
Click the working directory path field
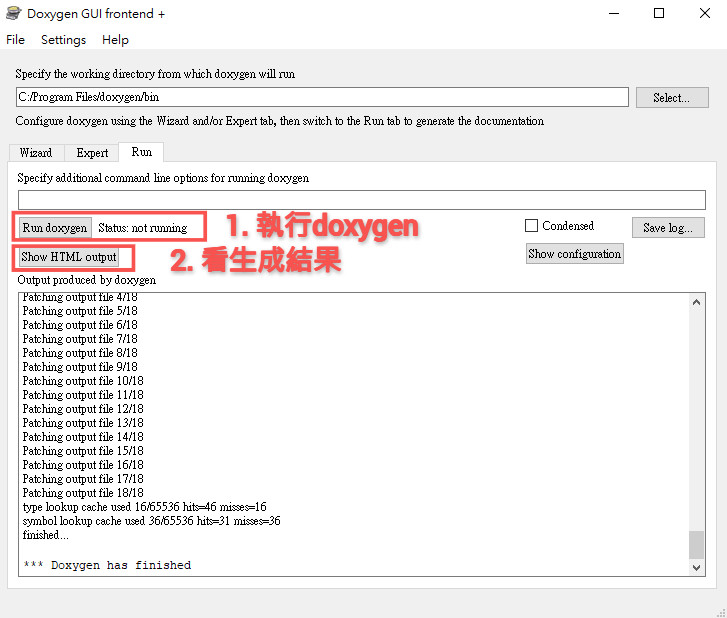[x=322, y=97]
